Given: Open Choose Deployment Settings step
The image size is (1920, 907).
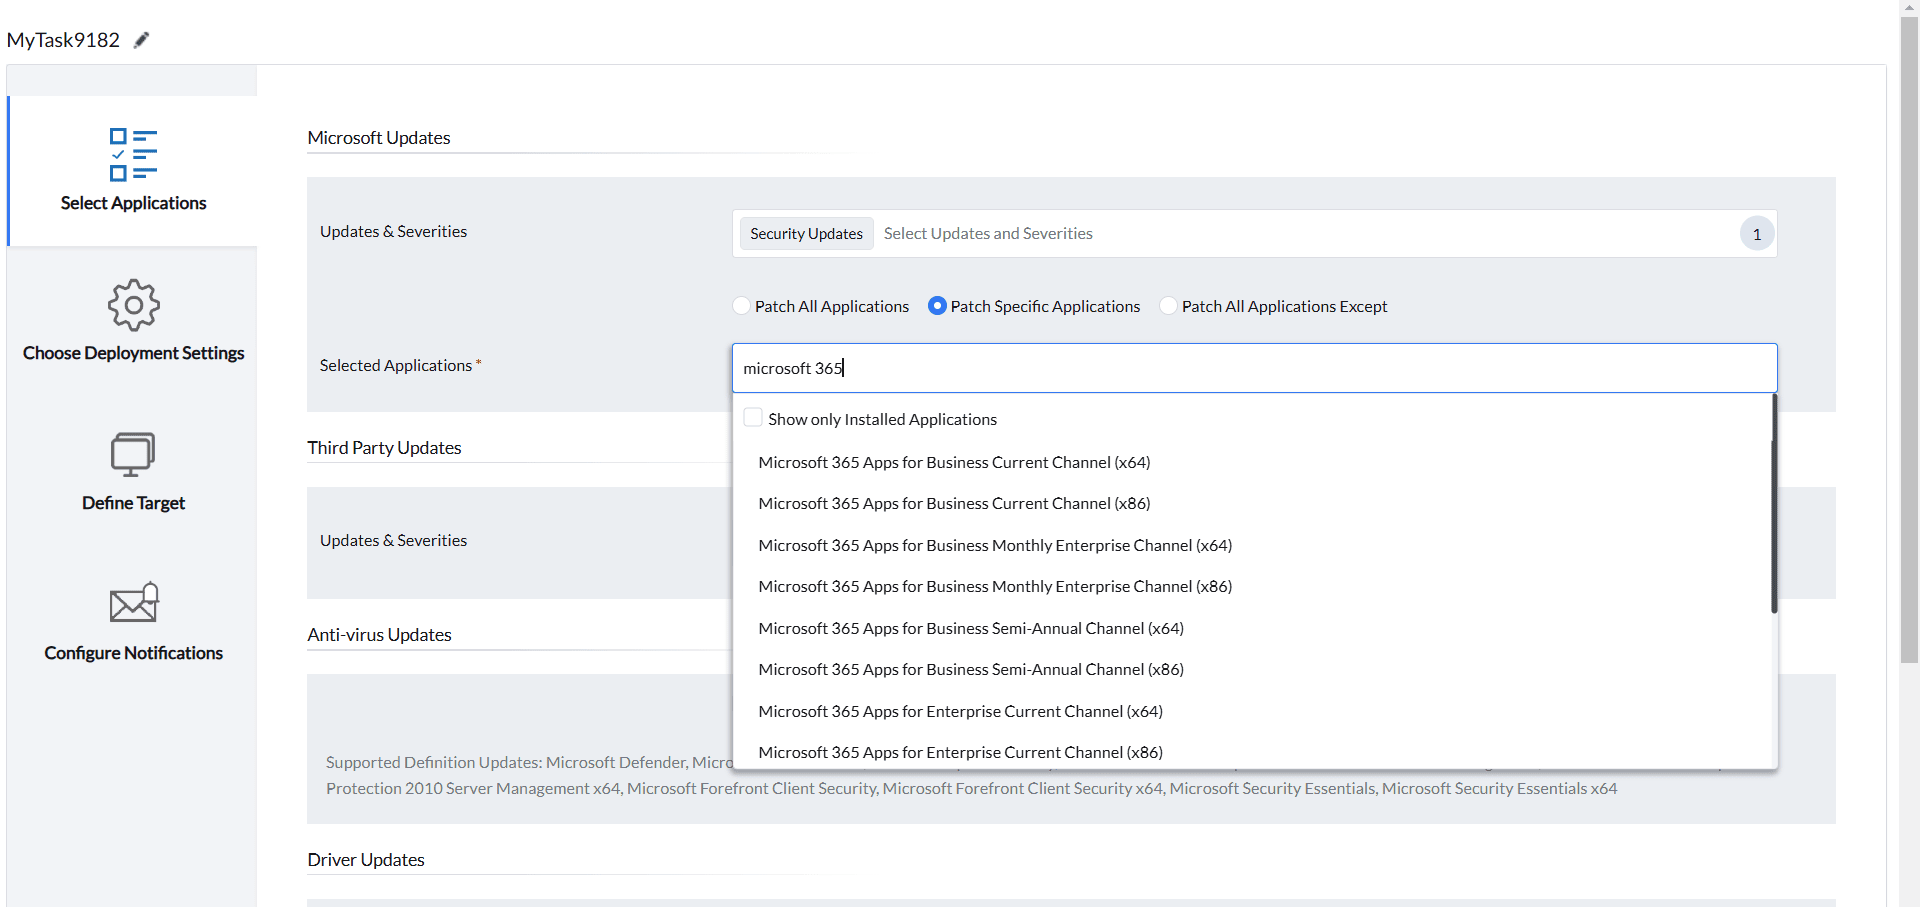Looking at the screenshot, I should pyautogui.click(x=133, y=322).
